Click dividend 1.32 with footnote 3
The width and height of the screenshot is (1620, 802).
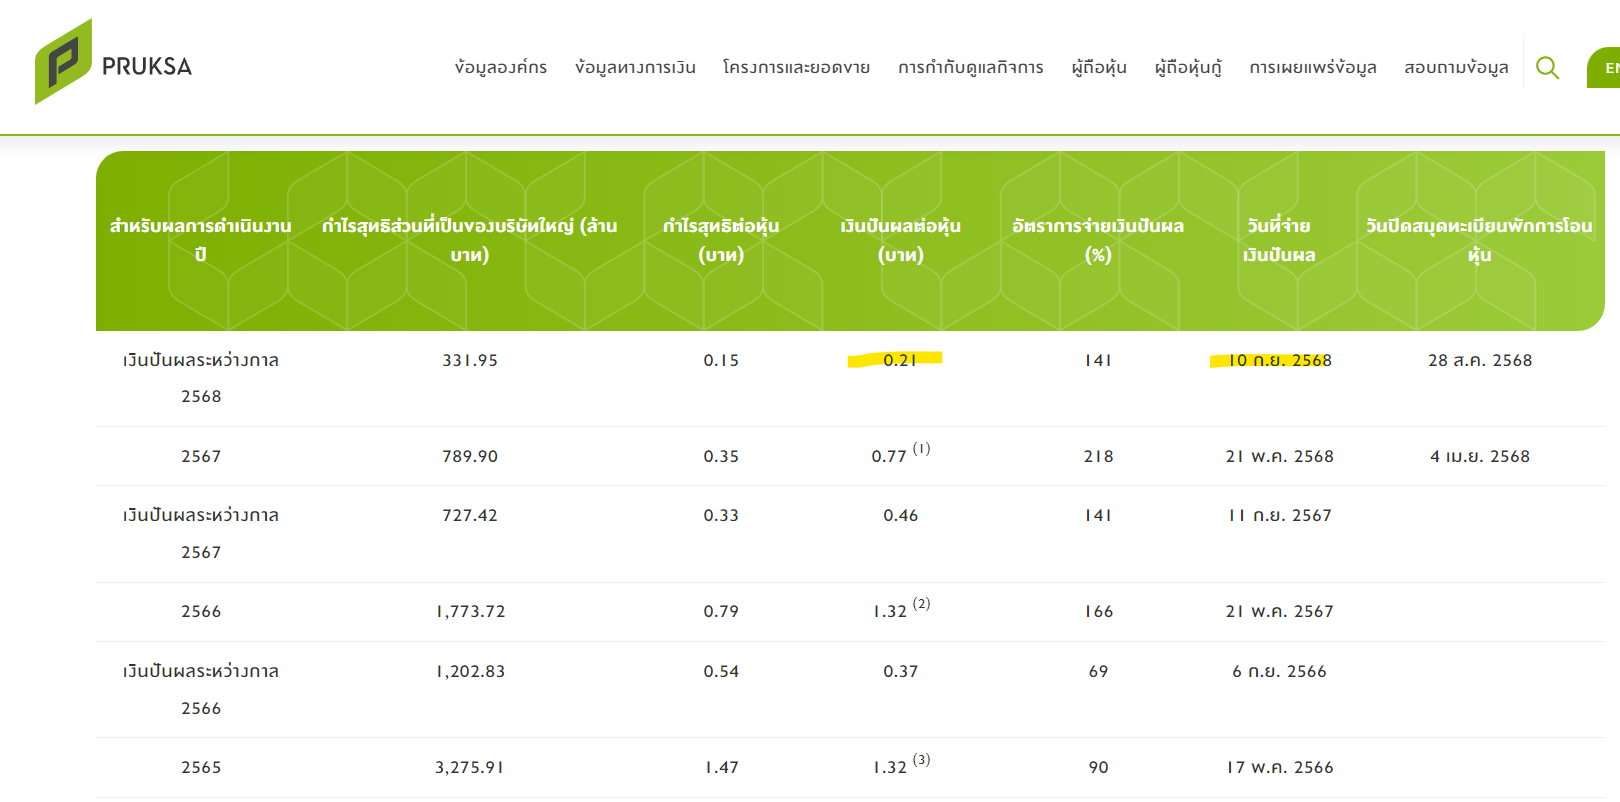point(901,765)
